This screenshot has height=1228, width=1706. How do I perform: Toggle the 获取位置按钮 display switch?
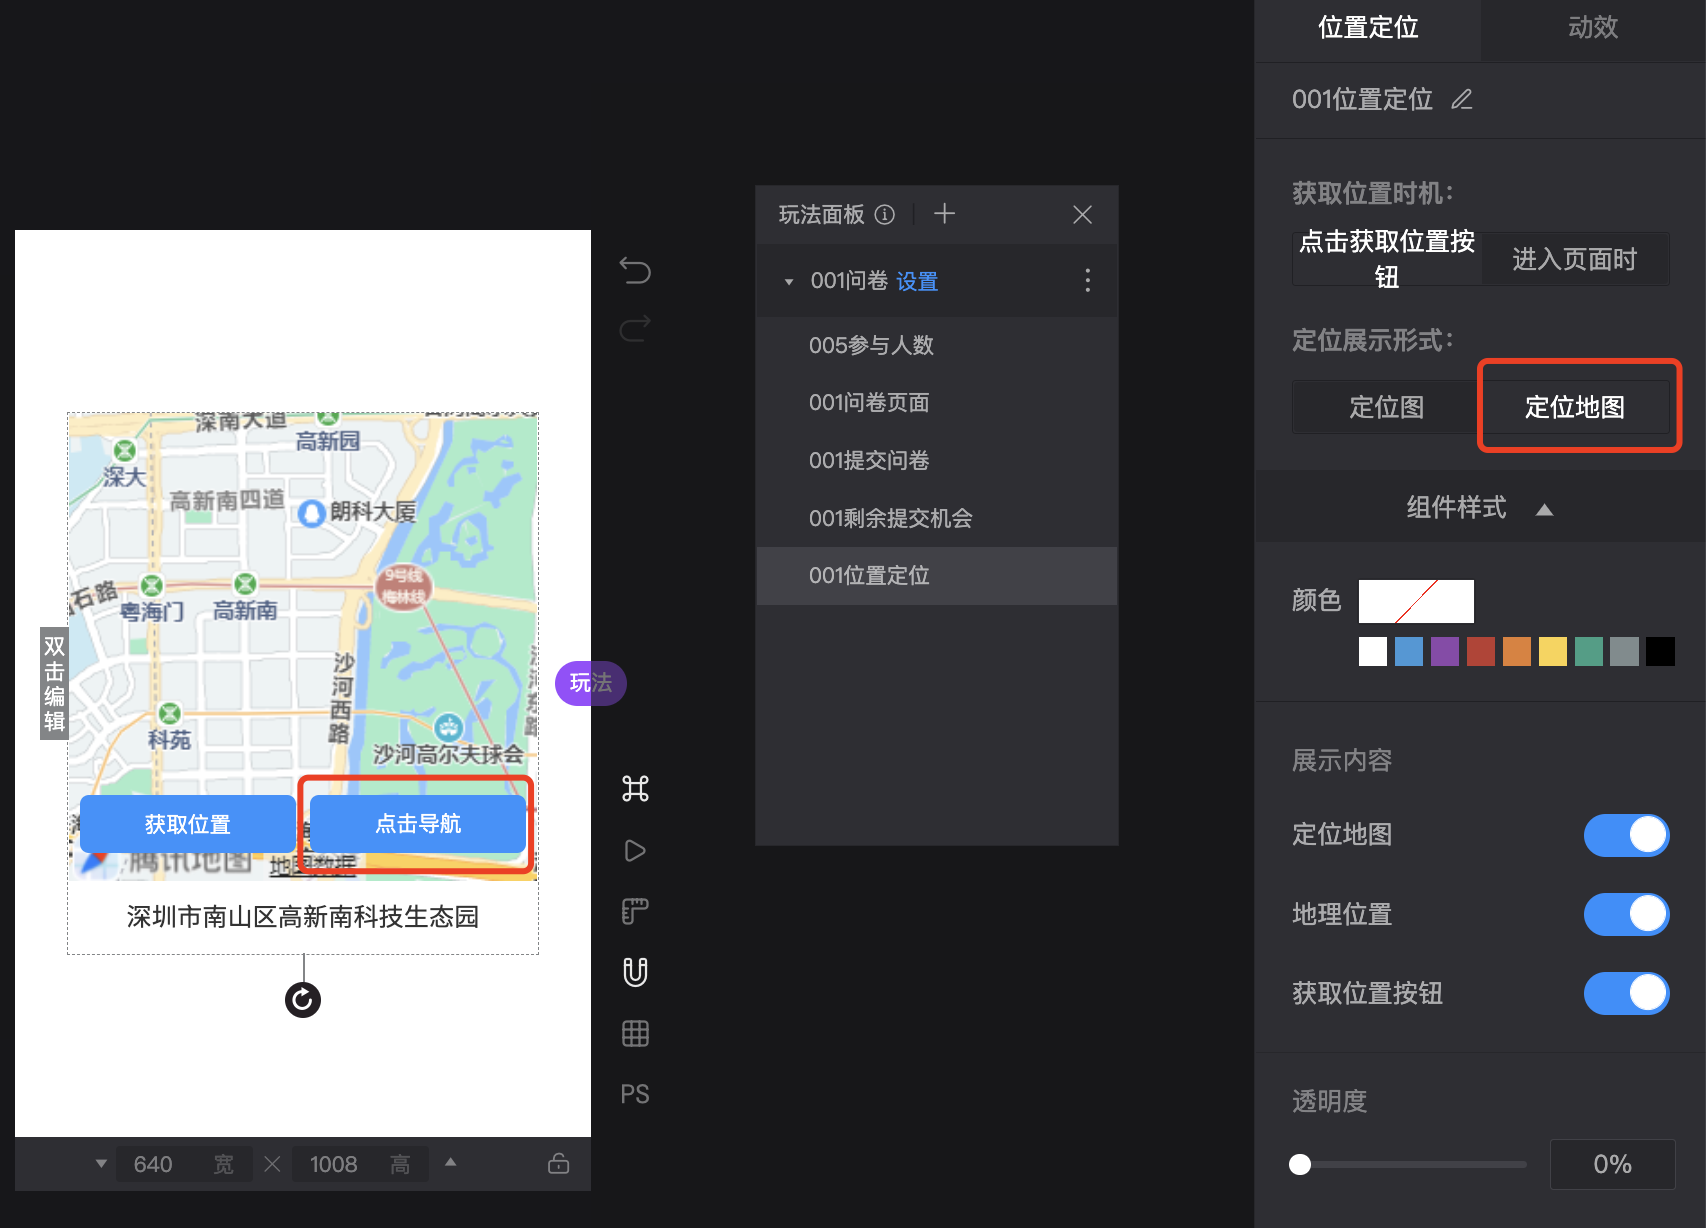pos(1626,993)
